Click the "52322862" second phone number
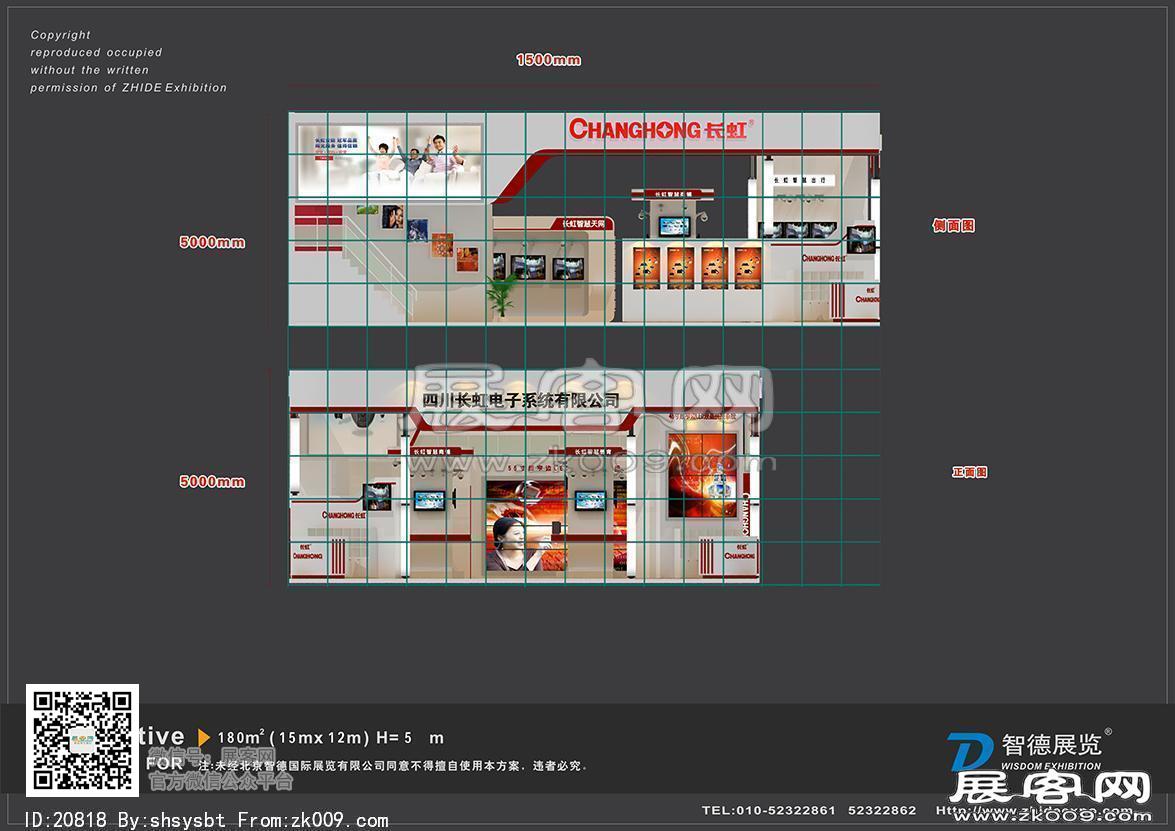This screenshot has width=1175, height=831. tap(882, 810)
